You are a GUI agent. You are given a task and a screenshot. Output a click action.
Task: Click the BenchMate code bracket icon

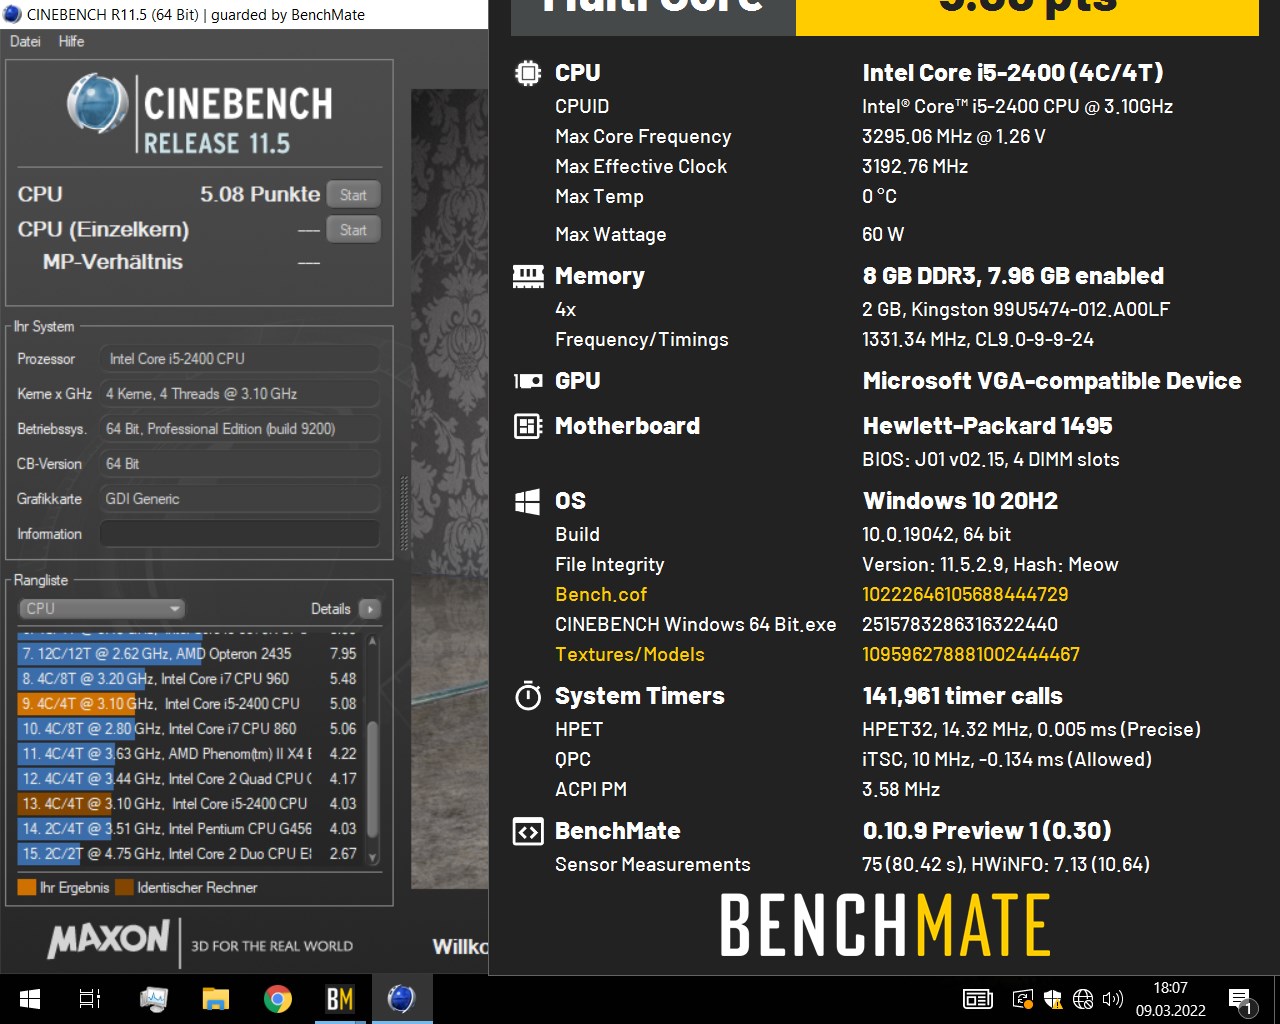click(527, 831)
